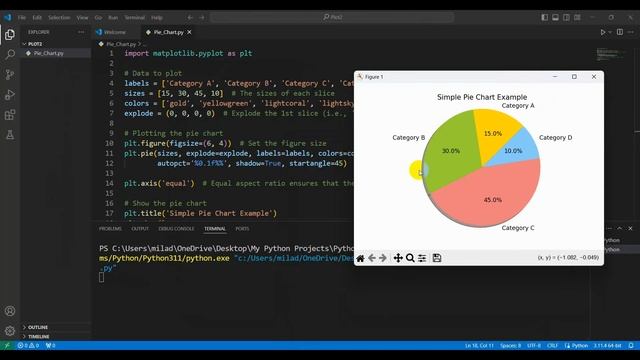
Task: Close the terminal panel
Action: click(631, 229)
